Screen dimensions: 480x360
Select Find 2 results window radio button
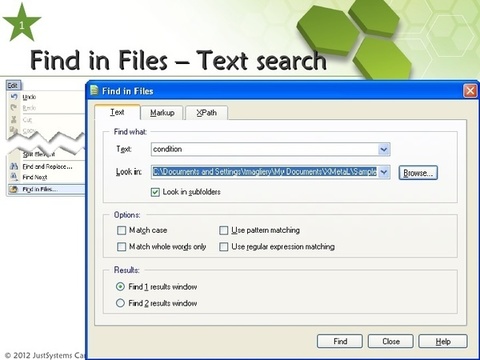pyautogui.click(x=120, y=303)
